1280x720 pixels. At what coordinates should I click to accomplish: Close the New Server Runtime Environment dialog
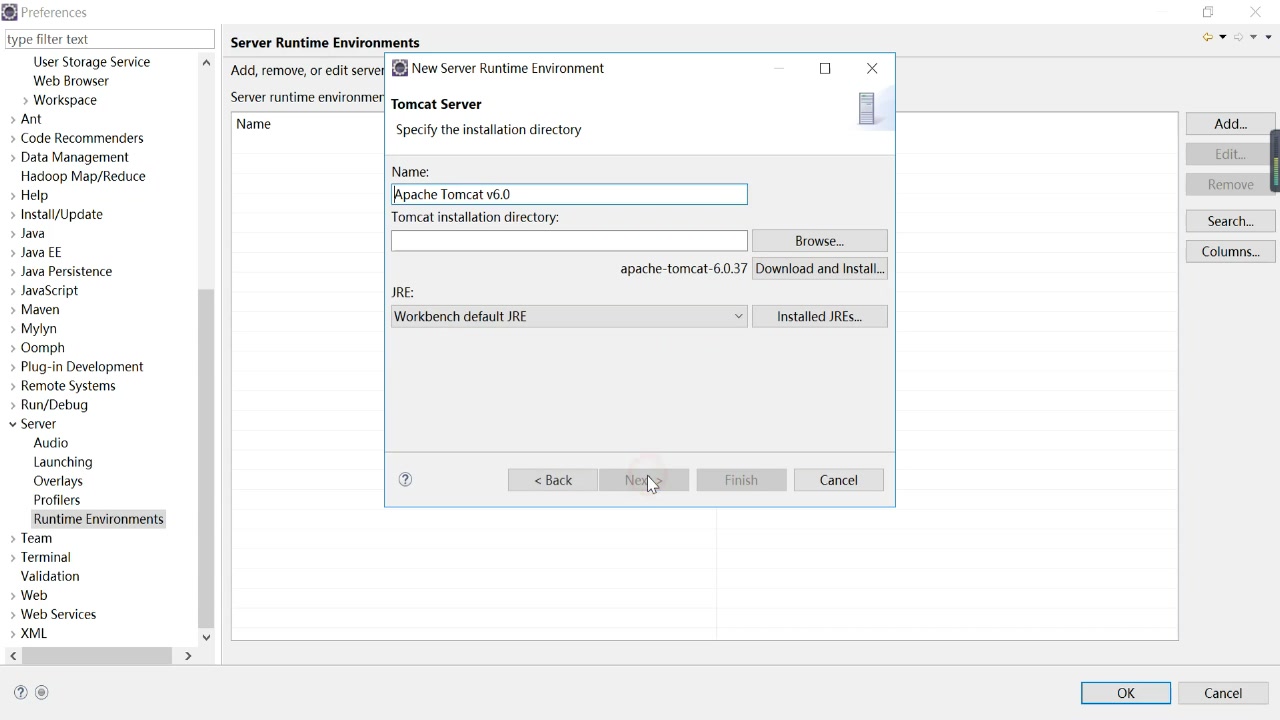[872, 68]
